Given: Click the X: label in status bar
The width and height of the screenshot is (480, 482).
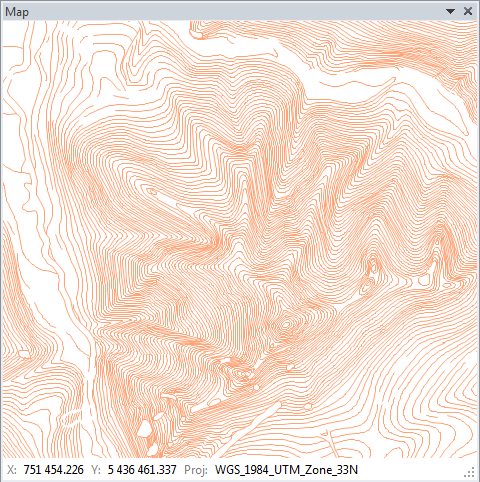Looking at the screenshot, I should pos(12,470).
